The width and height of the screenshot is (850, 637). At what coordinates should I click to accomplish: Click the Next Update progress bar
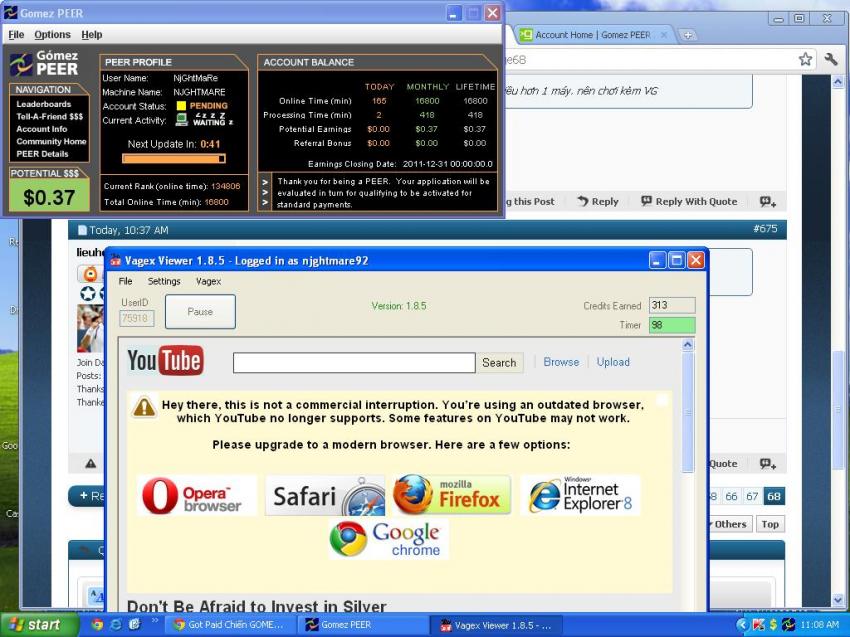(173, 158)
